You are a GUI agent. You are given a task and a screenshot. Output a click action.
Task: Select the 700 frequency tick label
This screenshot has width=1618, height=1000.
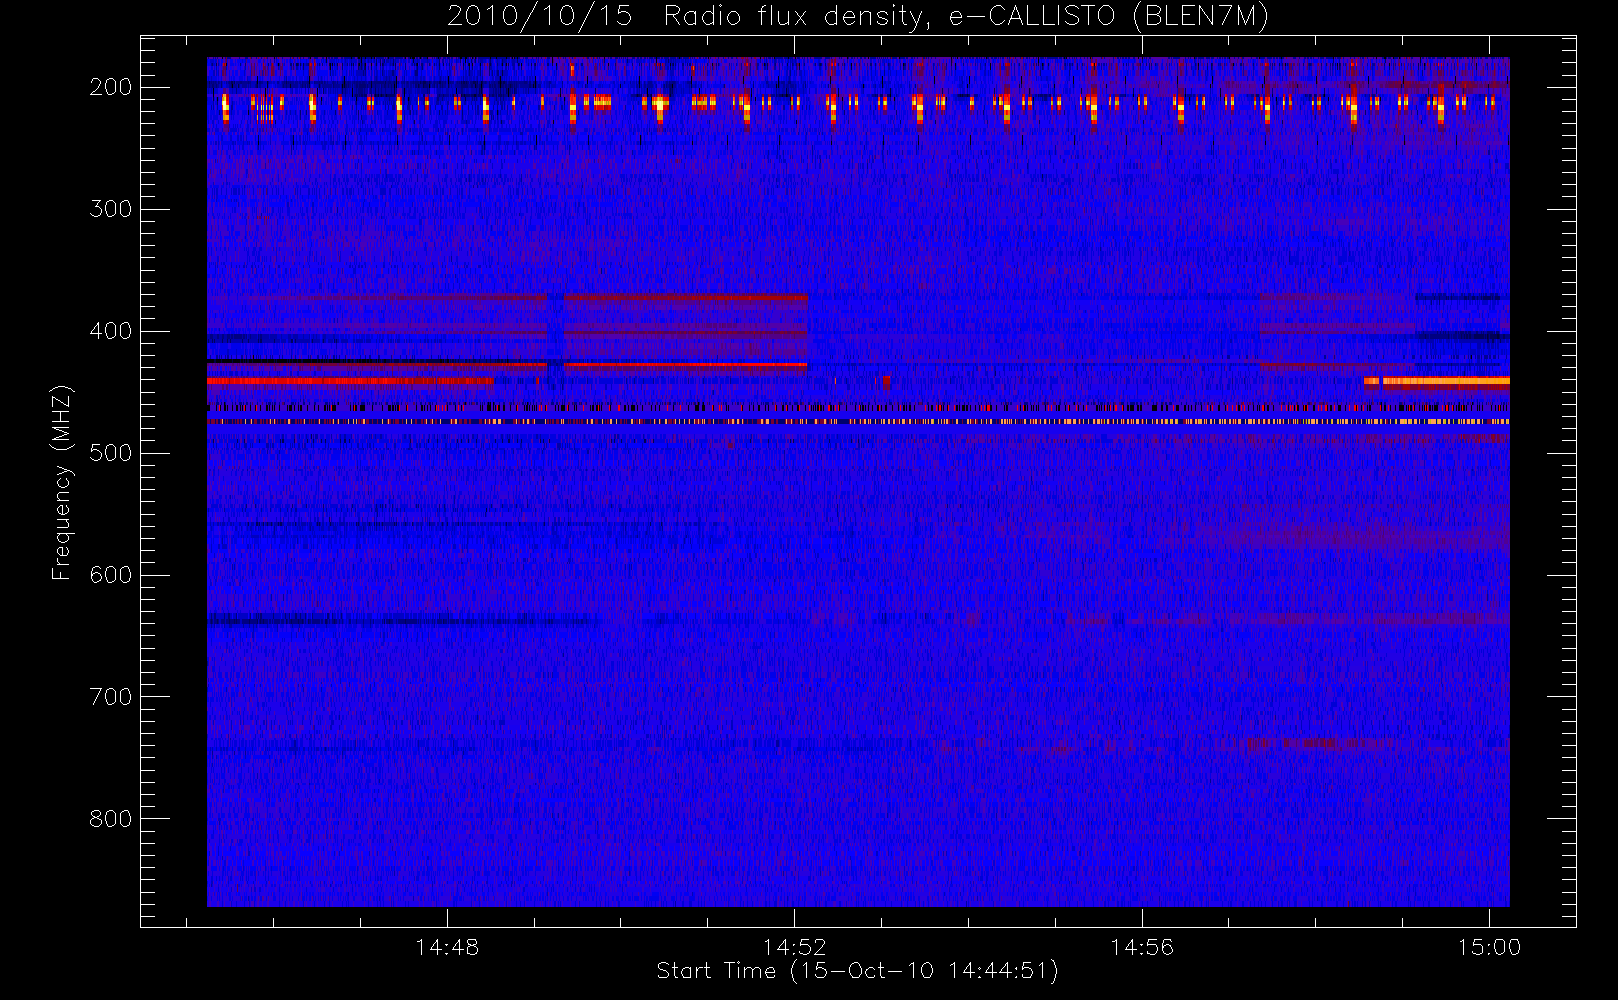click(x=111, y=697)
